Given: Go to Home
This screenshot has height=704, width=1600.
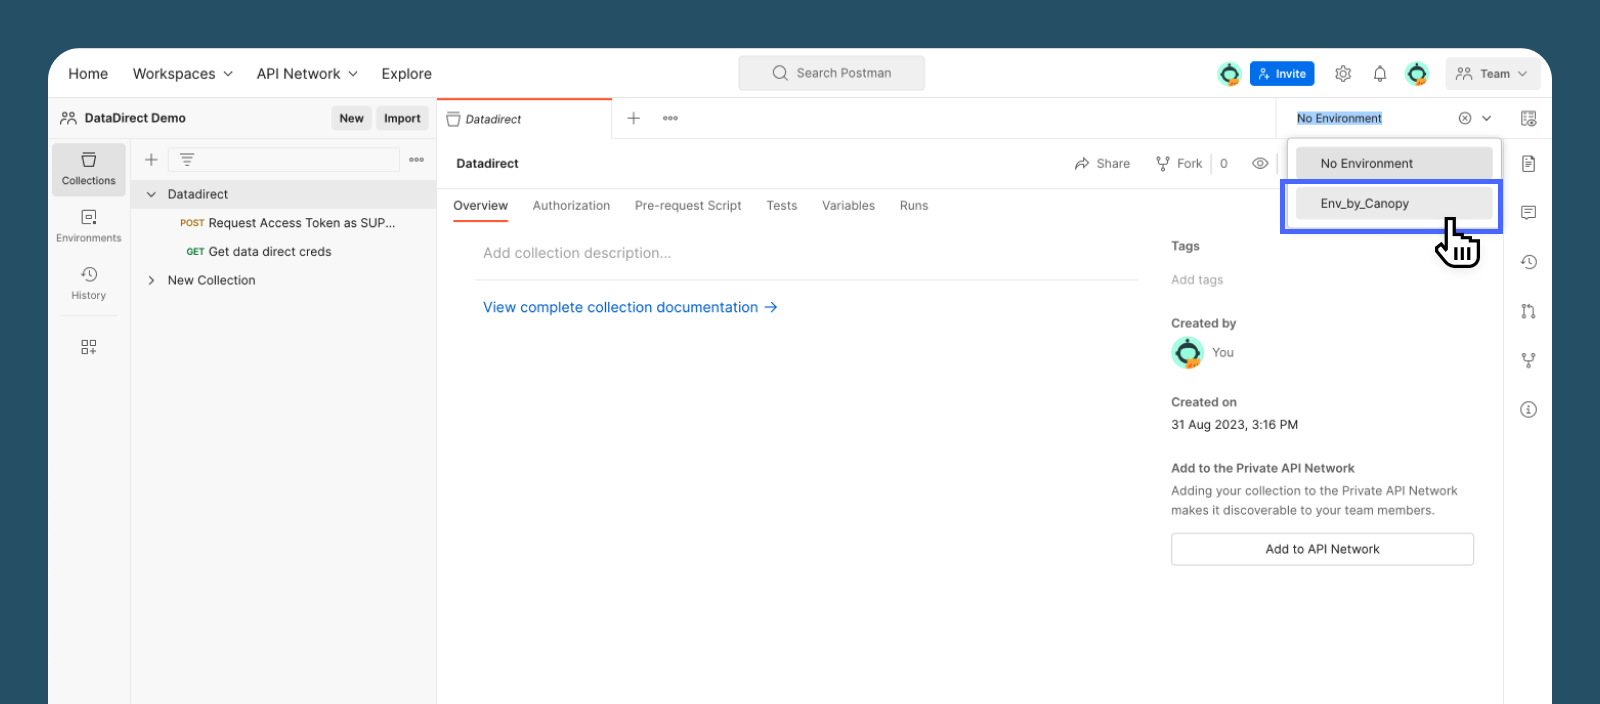Looking at the screenshot, I should [88, 74].
